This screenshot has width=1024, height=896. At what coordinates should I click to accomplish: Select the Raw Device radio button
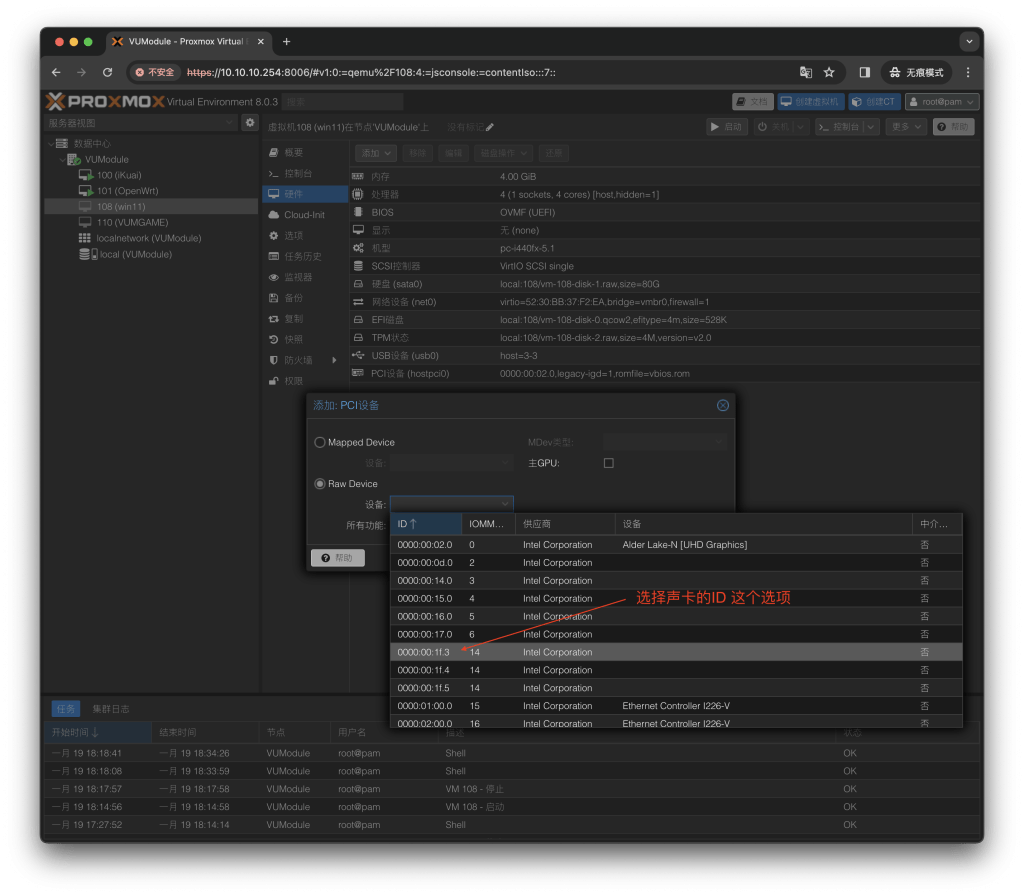click(320, 484)
